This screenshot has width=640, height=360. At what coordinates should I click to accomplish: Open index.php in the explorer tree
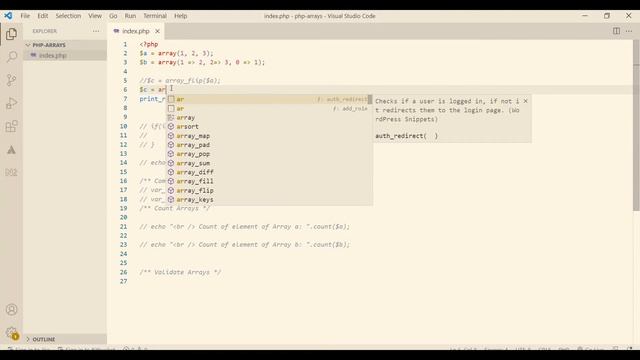point(65,55)
